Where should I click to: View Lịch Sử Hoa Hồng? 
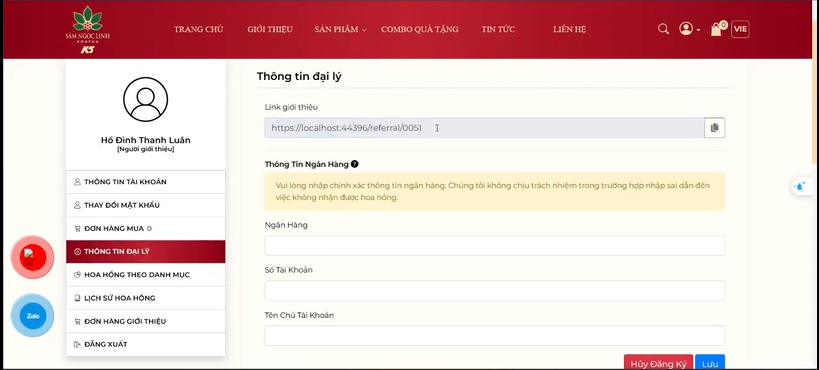tap(146, 298)
